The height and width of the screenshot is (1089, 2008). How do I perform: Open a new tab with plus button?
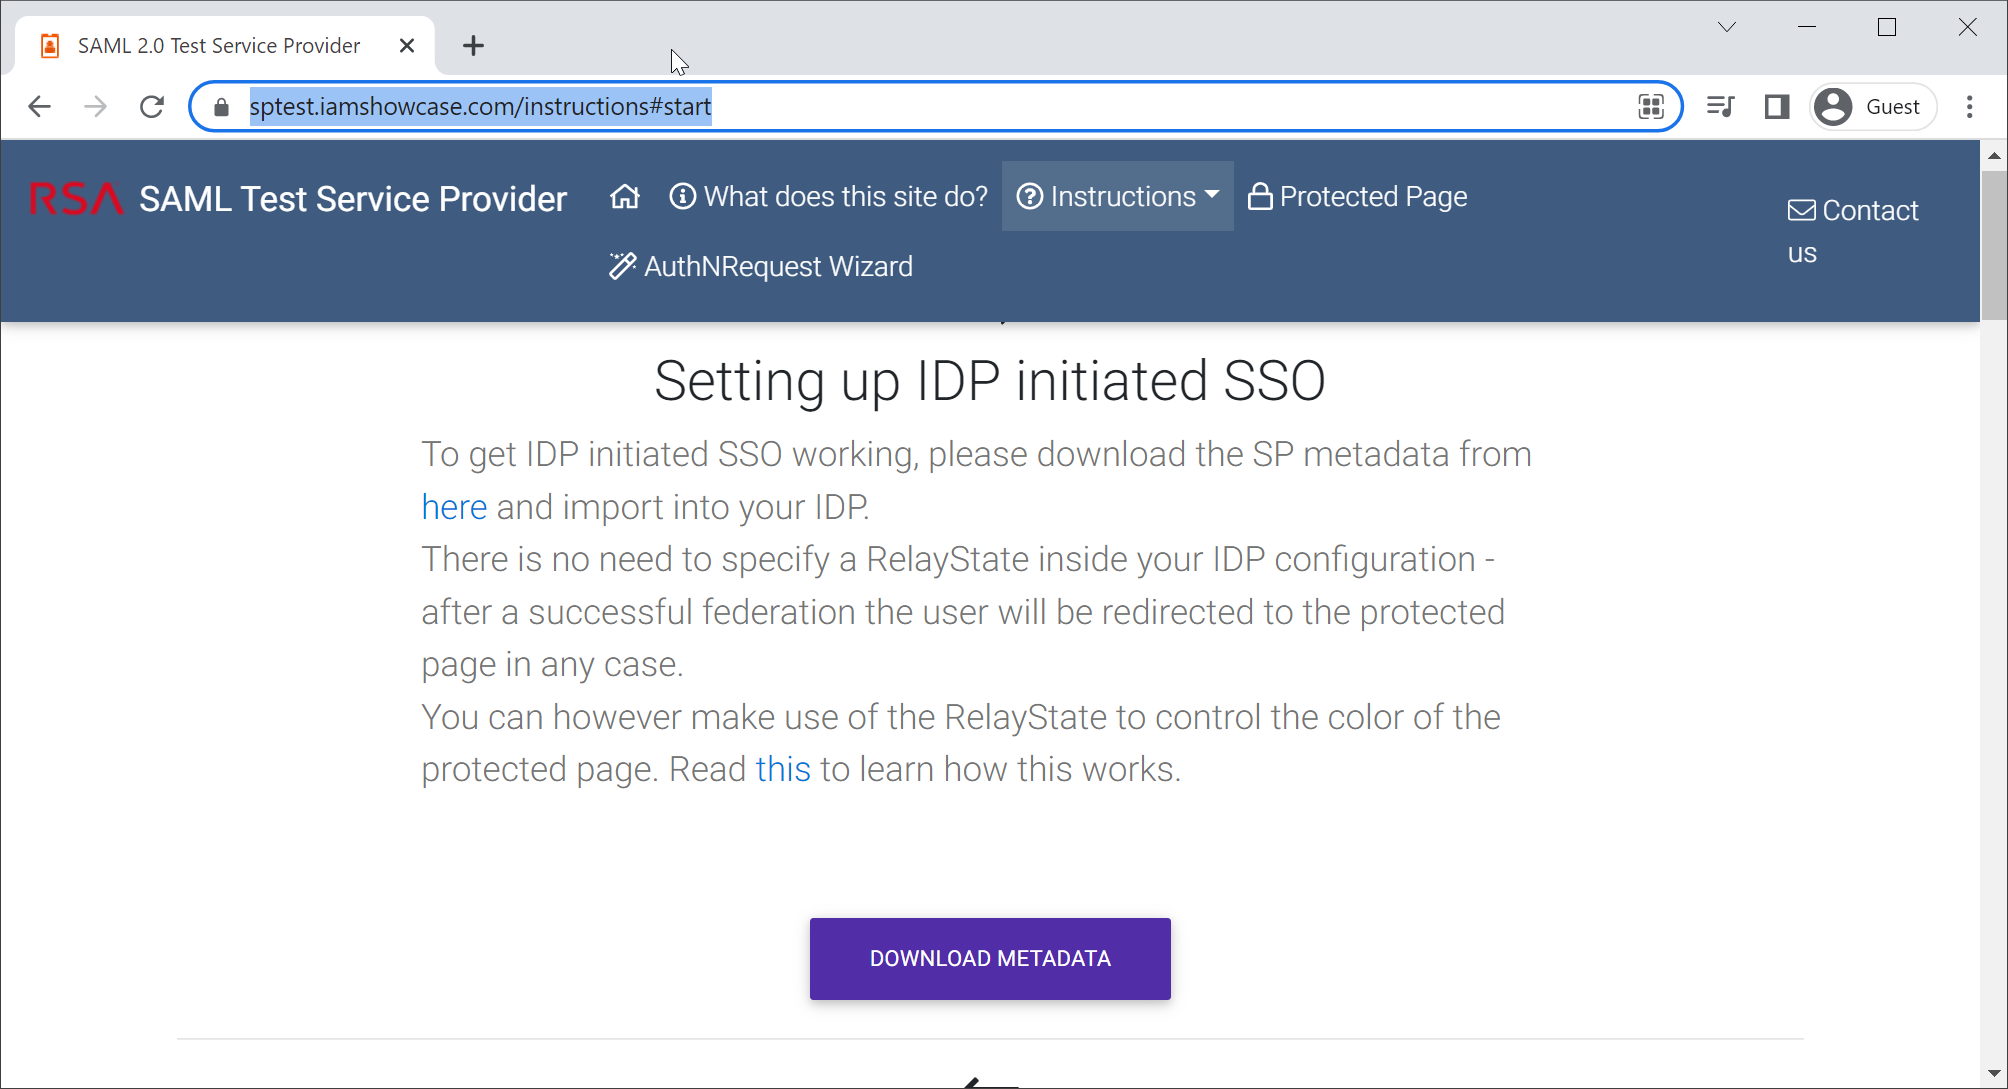[x=473, y=46]
